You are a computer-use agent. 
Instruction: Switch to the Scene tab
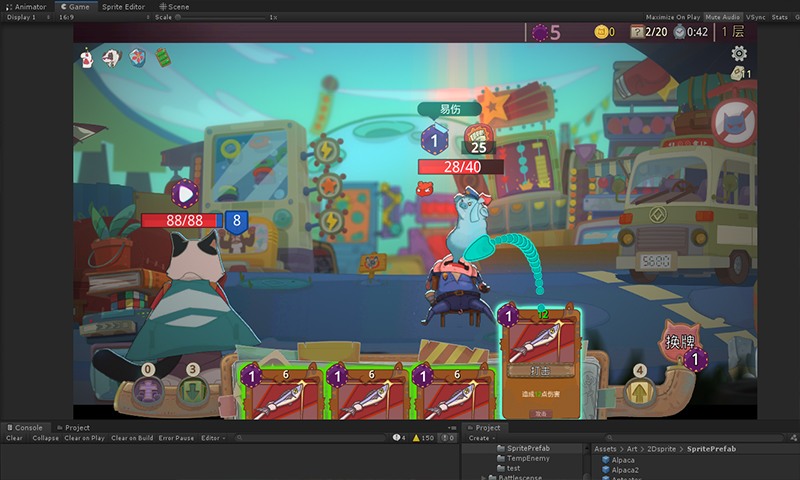coord(174,6)
